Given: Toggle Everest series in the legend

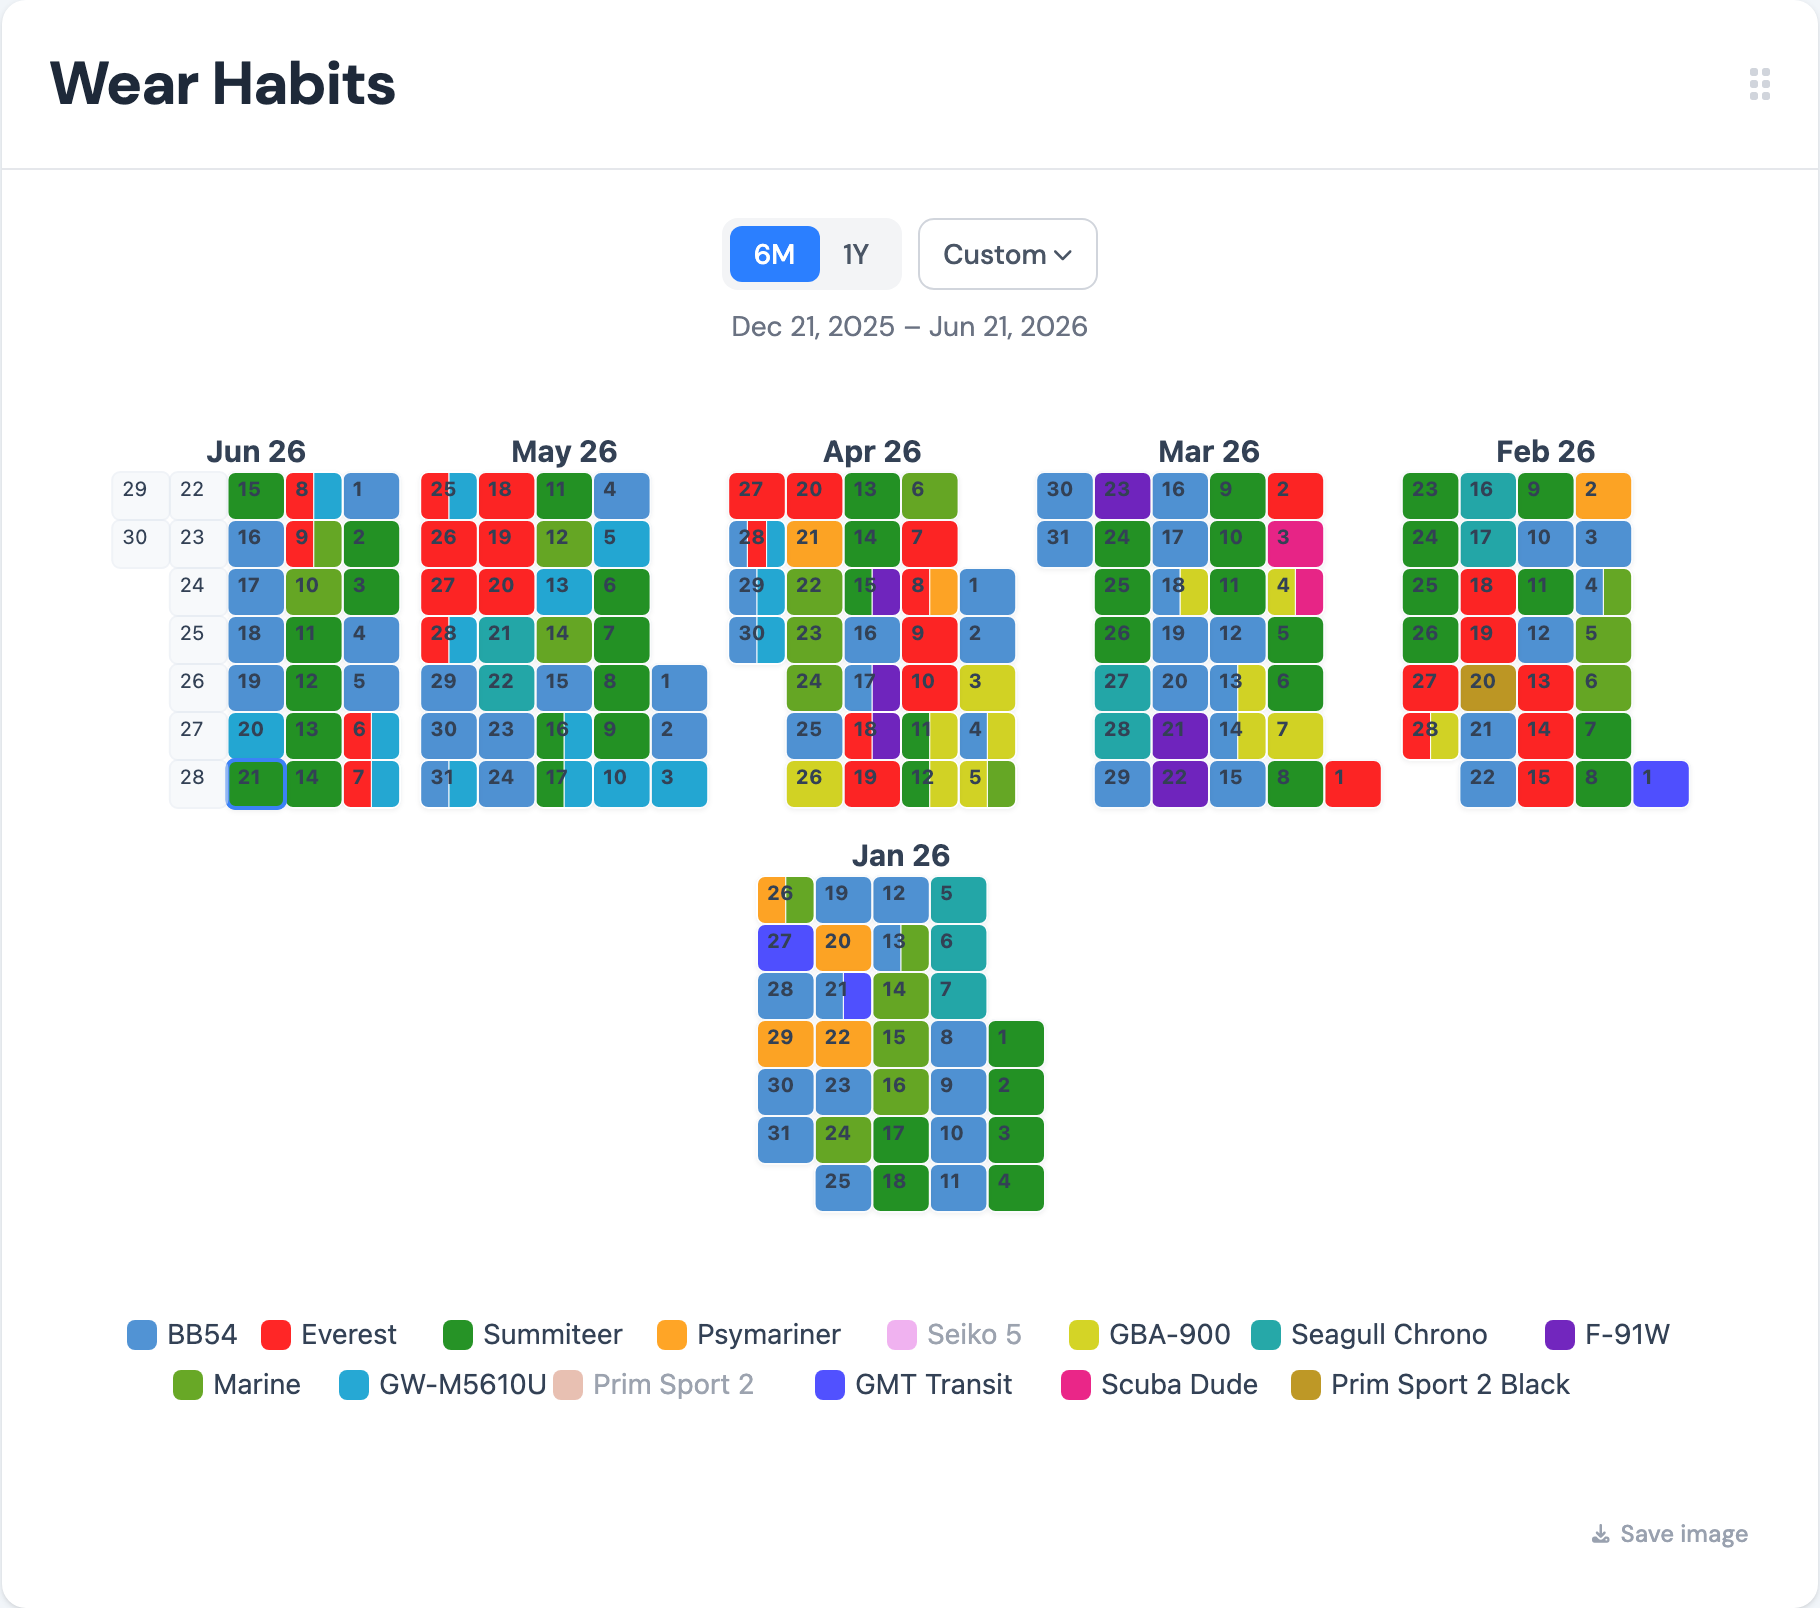Looking at the screenshot, I should (329, 1335).
